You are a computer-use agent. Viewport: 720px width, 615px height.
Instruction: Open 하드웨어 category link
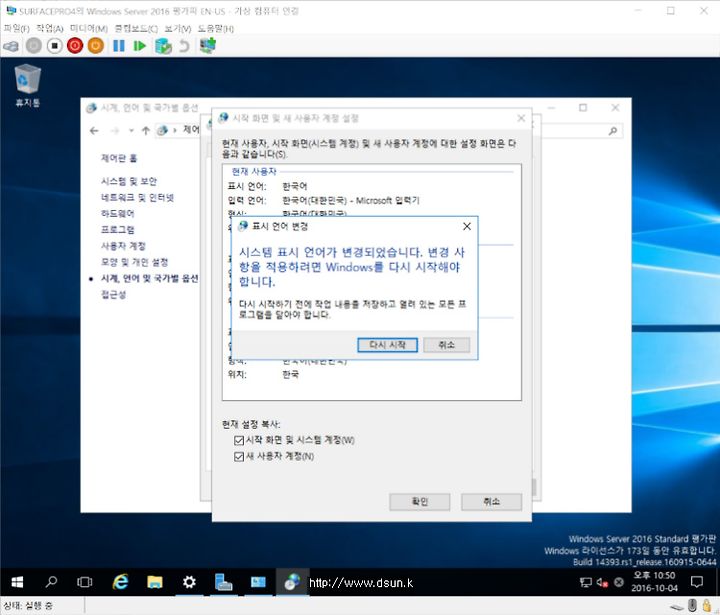tap(118, 214)
